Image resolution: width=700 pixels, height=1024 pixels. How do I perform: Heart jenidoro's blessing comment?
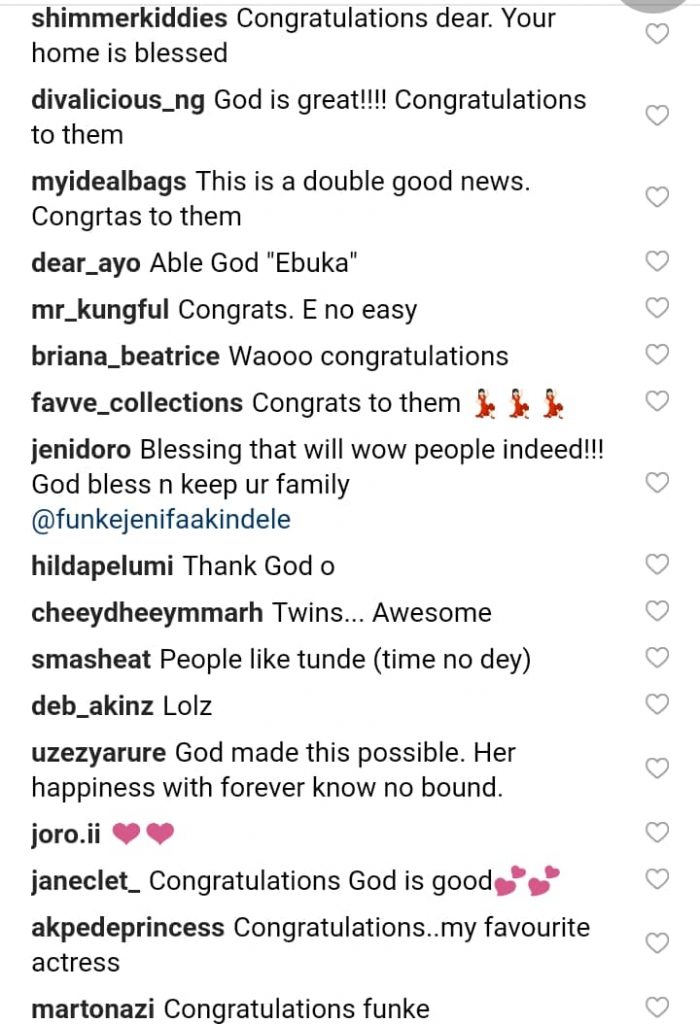[x=656, y=483]
